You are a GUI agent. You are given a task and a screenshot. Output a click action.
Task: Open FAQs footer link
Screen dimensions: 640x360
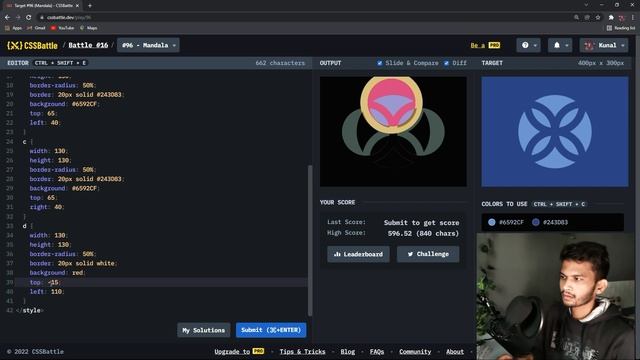tap(377, 351)
